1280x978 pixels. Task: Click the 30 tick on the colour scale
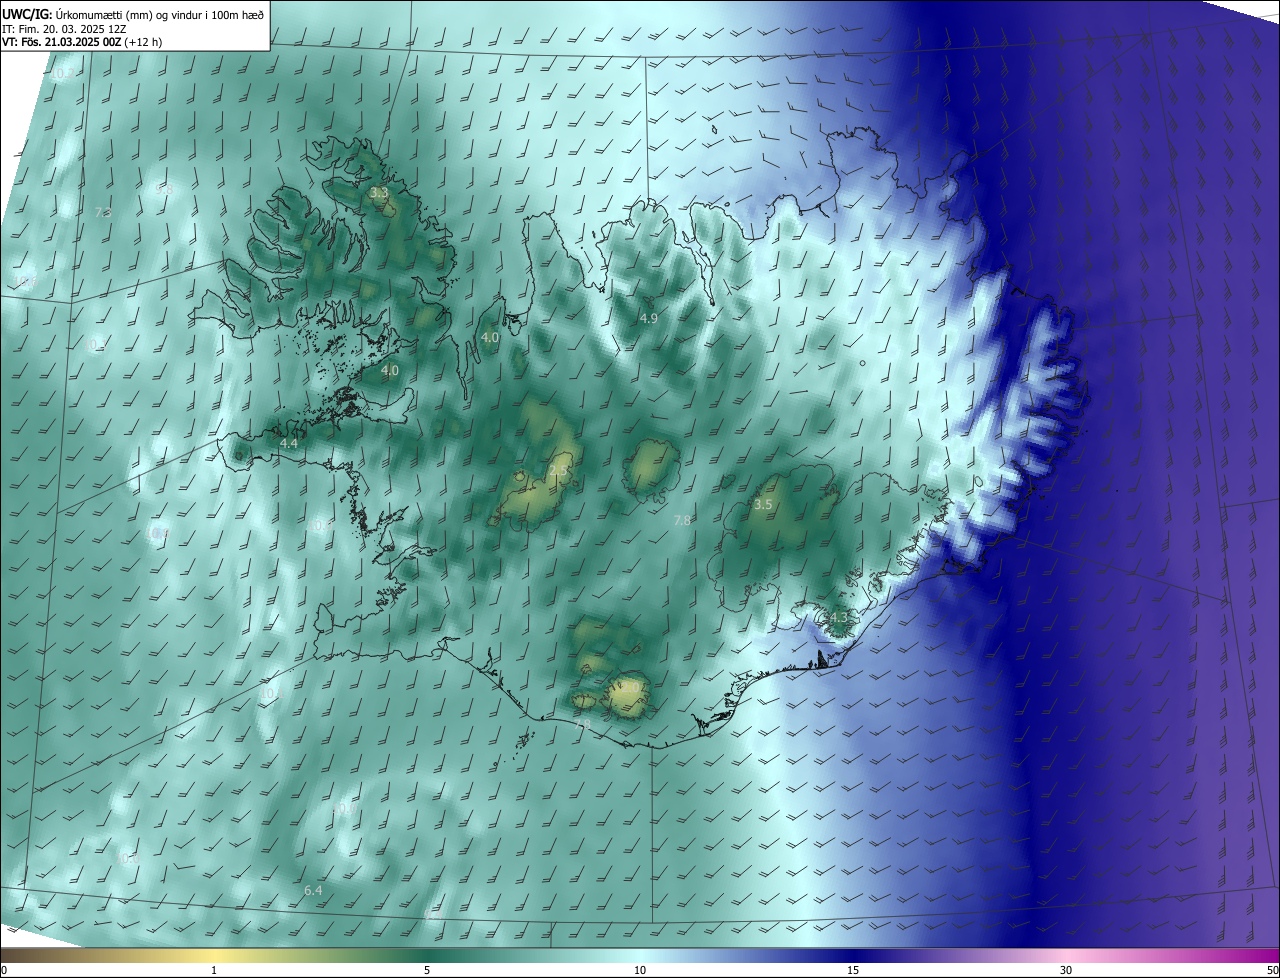1066,970
